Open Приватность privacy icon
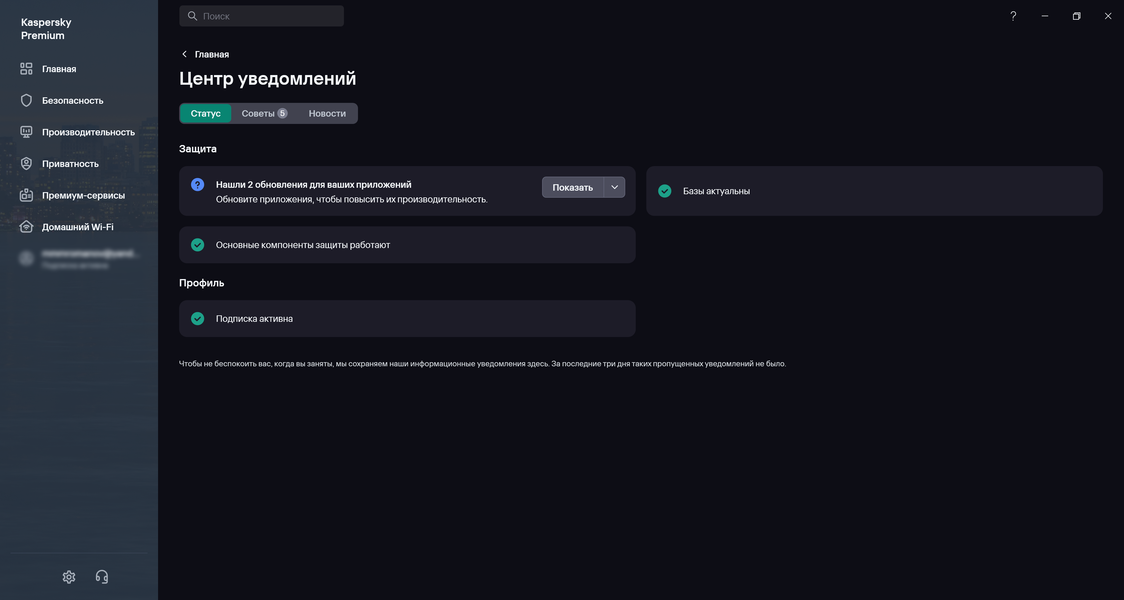The image size is (1124, 600). pos(27,164)
